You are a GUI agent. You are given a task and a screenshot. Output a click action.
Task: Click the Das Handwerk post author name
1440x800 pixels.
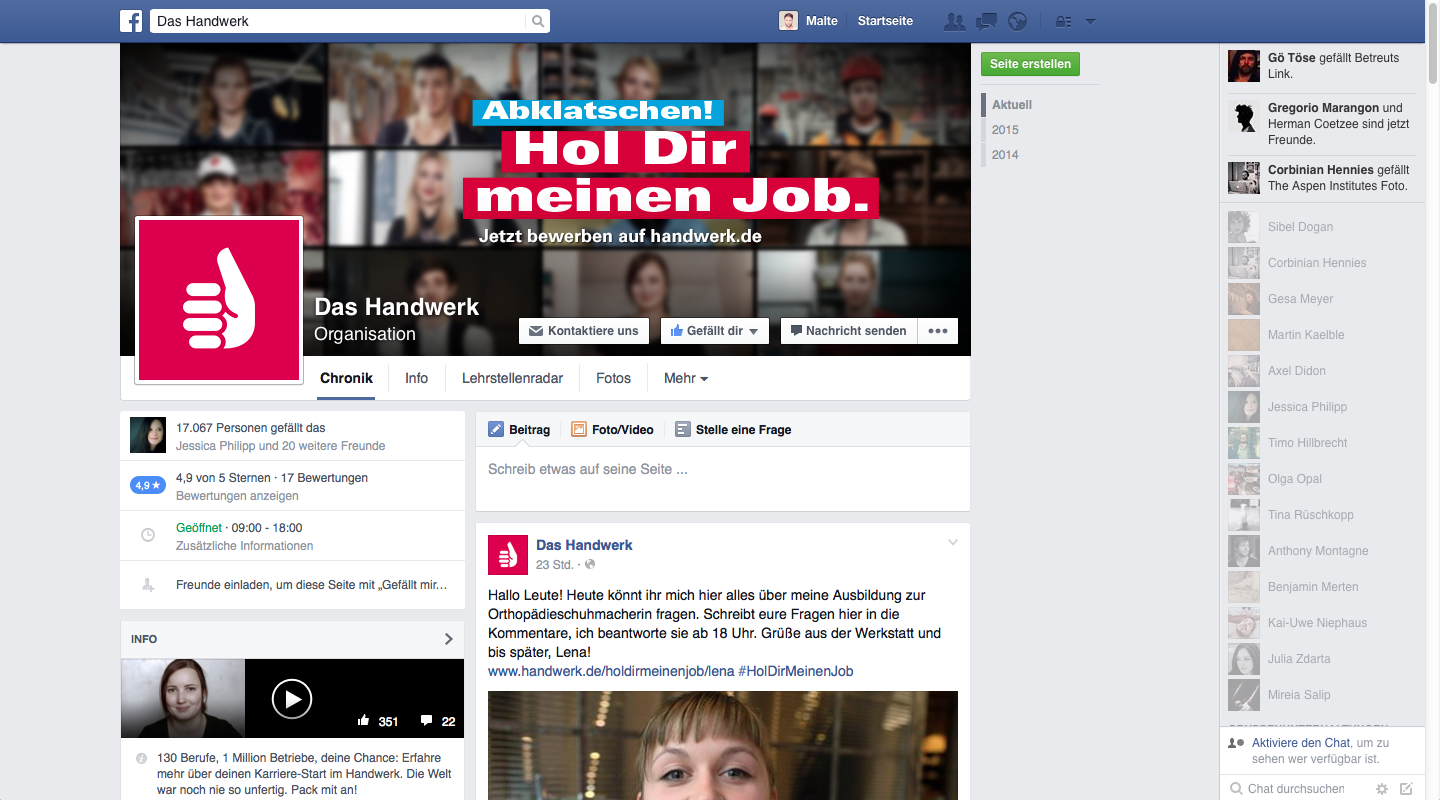[584, 545]
